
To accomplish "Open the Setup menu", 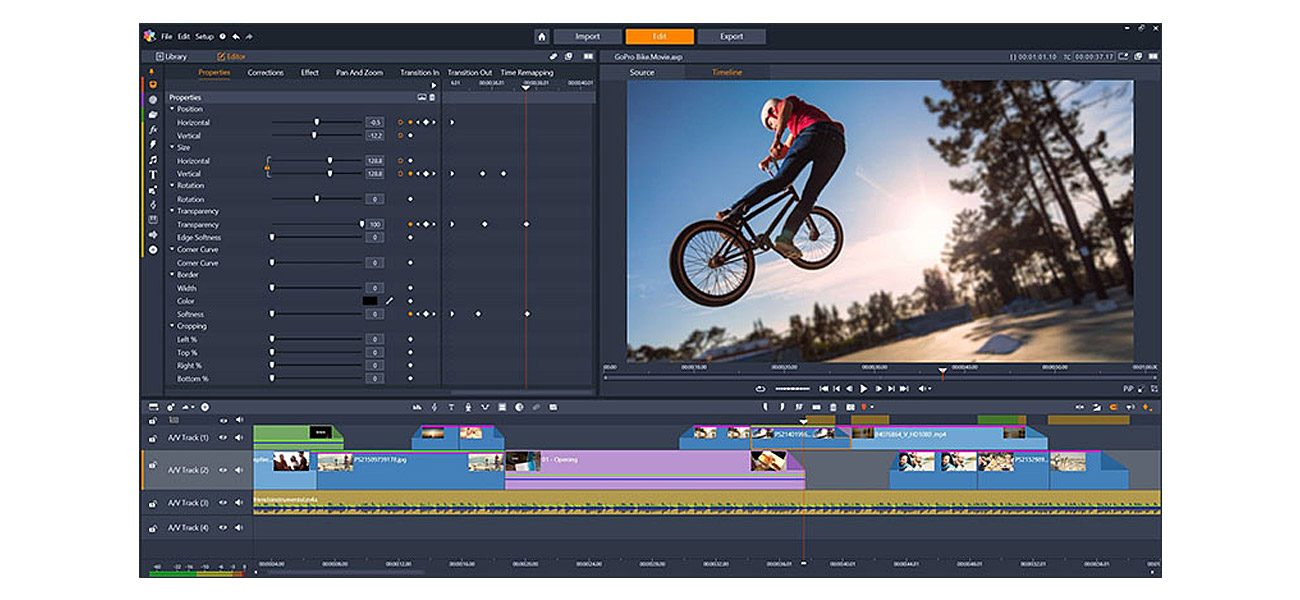I will (204, 36).
